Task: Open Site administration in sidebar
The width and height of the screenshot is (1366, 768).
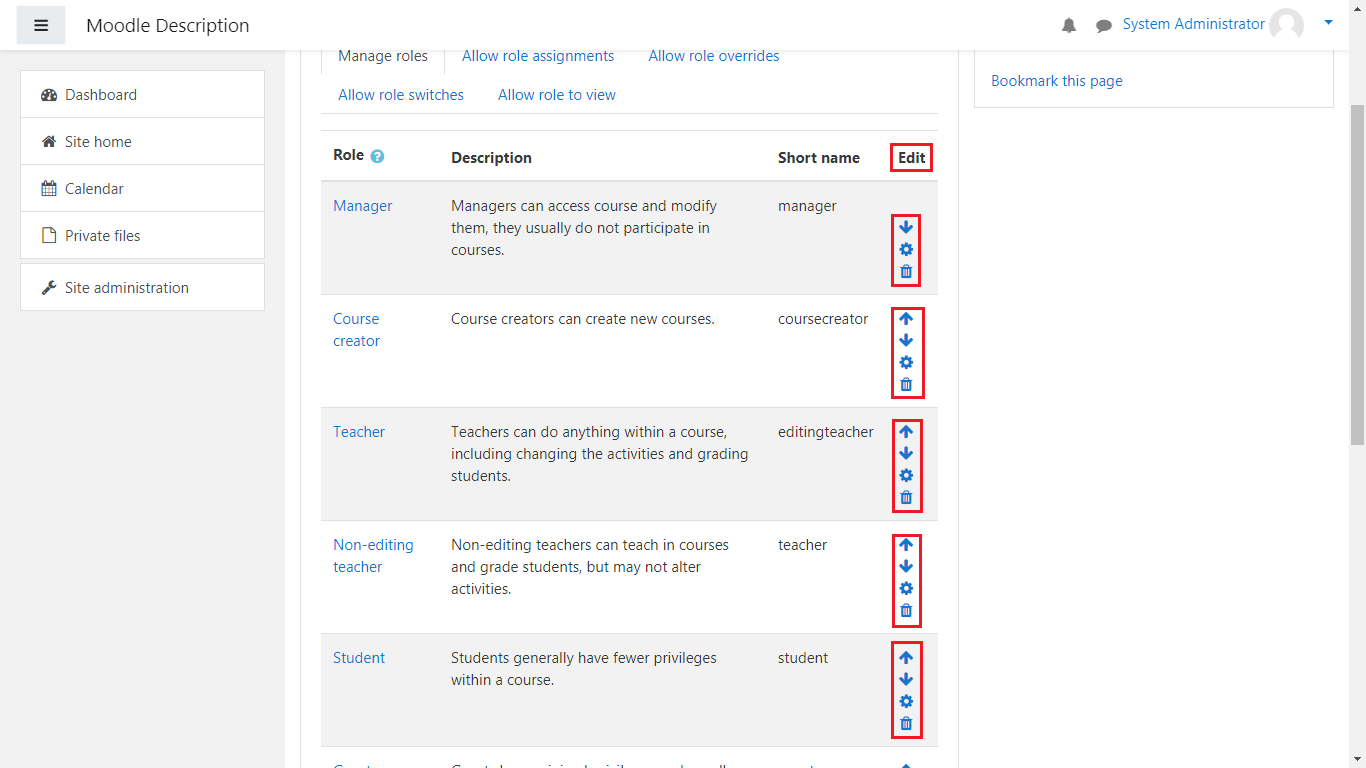Action: tap(126, 288)
